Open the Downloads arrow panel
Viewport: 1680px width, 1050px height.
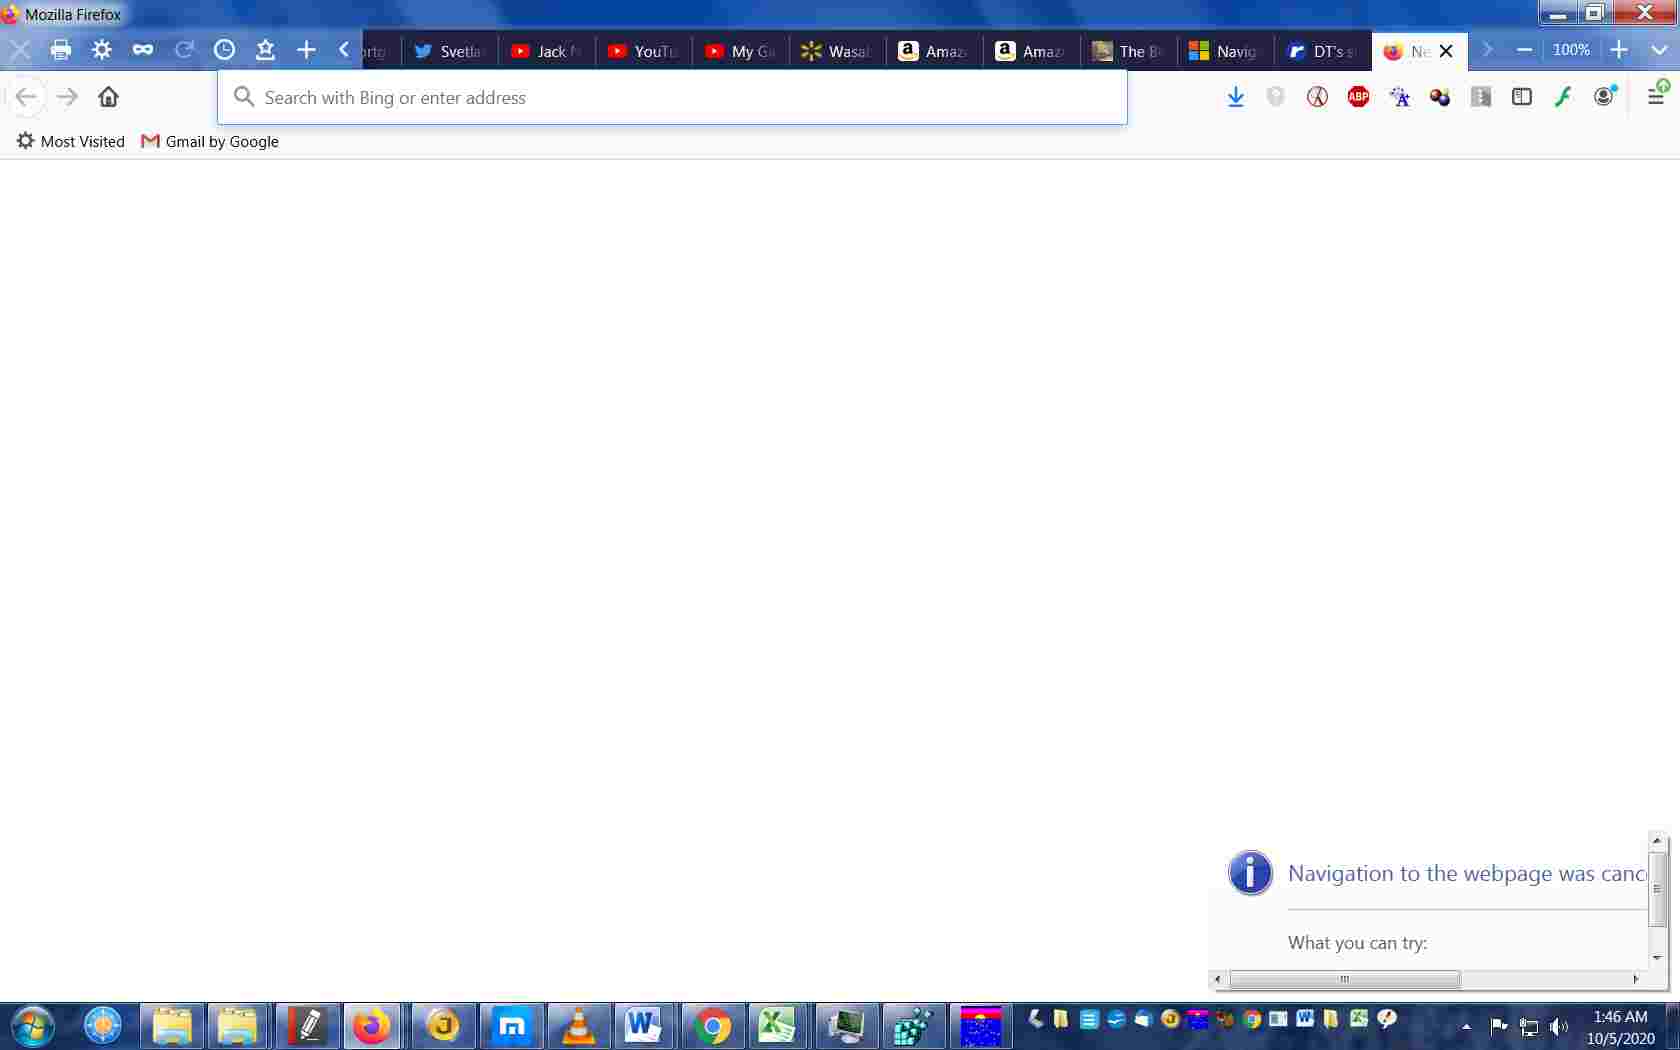pos(1236,97)
